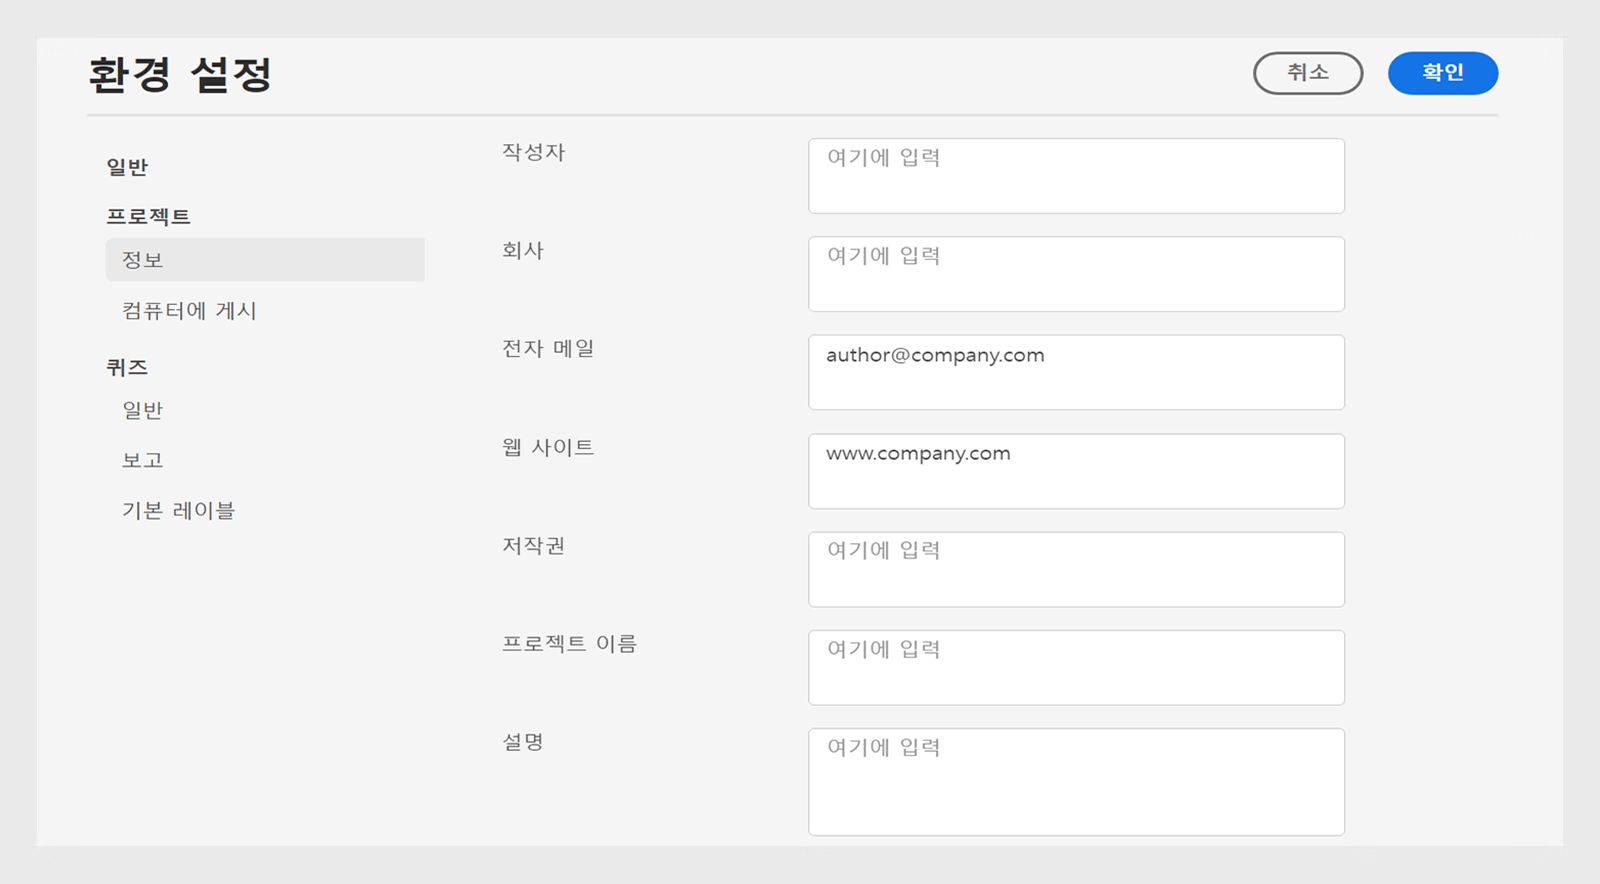The height and width of the screenshot is (884, 1600).
Task: Open 일반 under the 퀴즈 section
Action: click(143, 410)
